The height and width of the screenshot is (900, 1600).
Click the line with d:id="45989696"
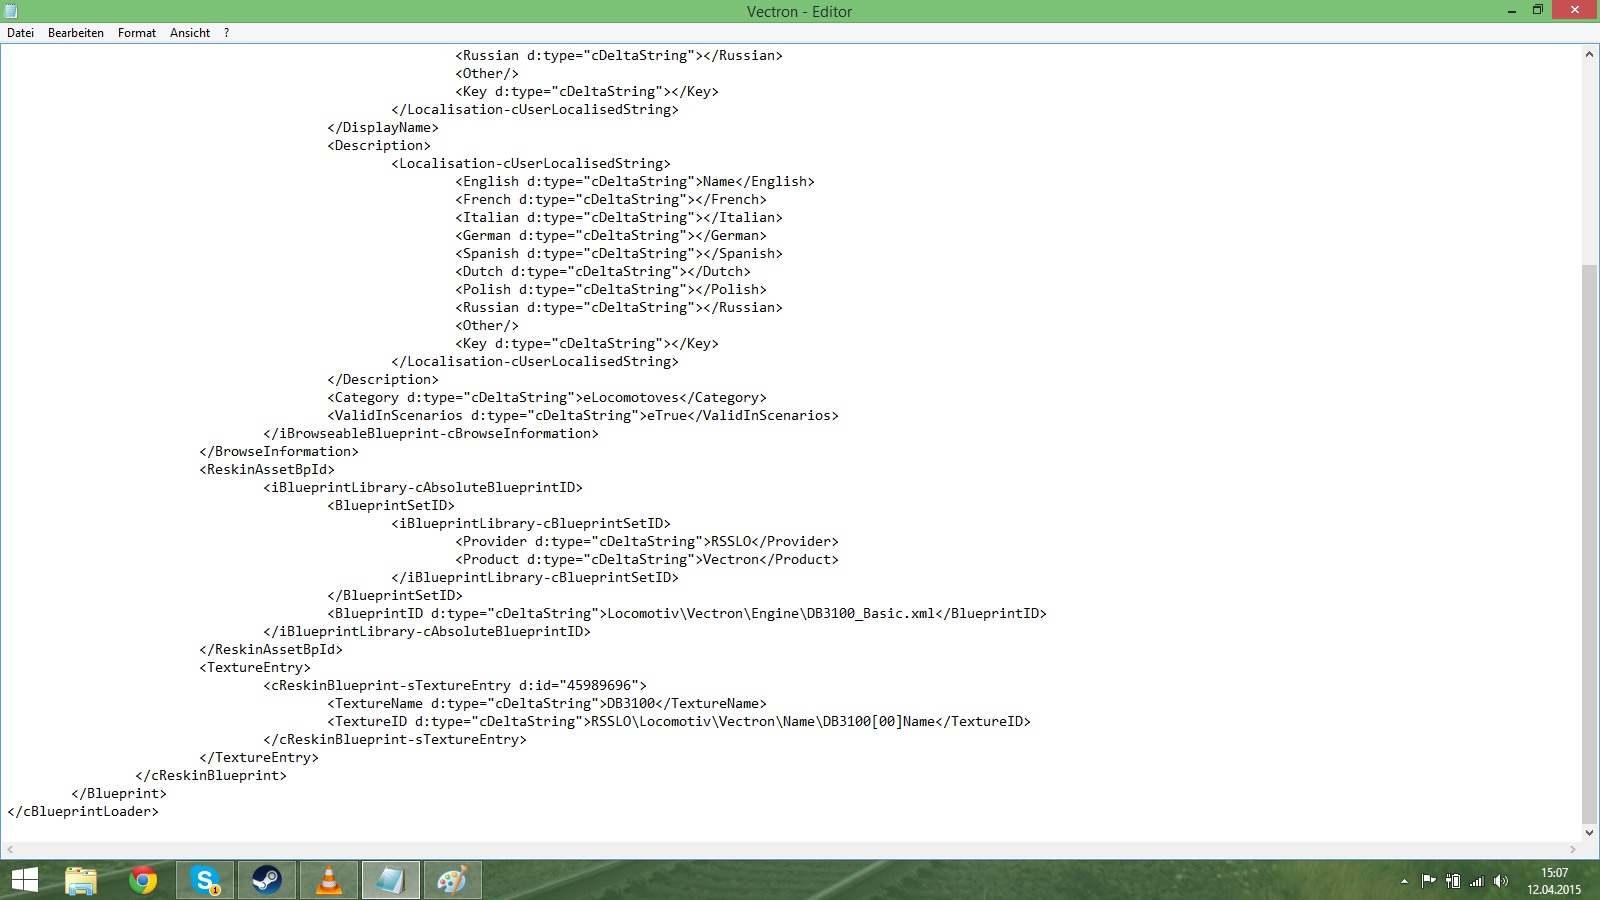click(455, 686)
